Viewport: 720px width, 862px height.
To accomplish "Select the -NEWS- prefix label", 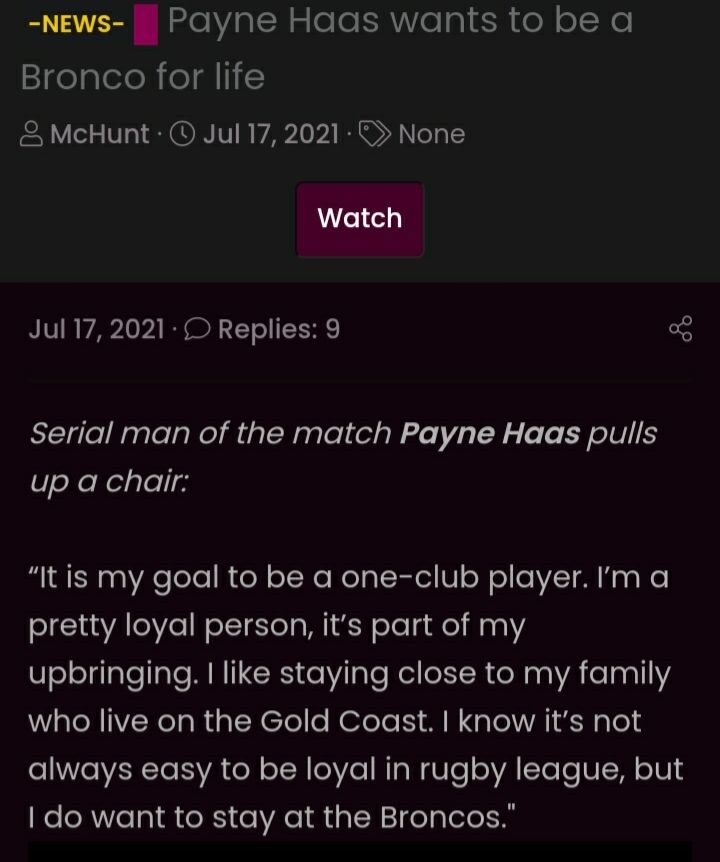I will [76, 24].
